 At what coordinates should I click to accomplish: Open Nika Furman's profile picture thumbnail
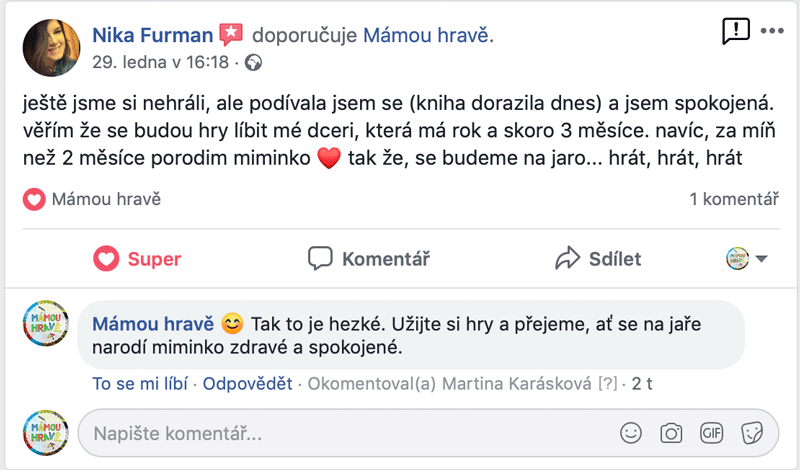pos(52,48)
